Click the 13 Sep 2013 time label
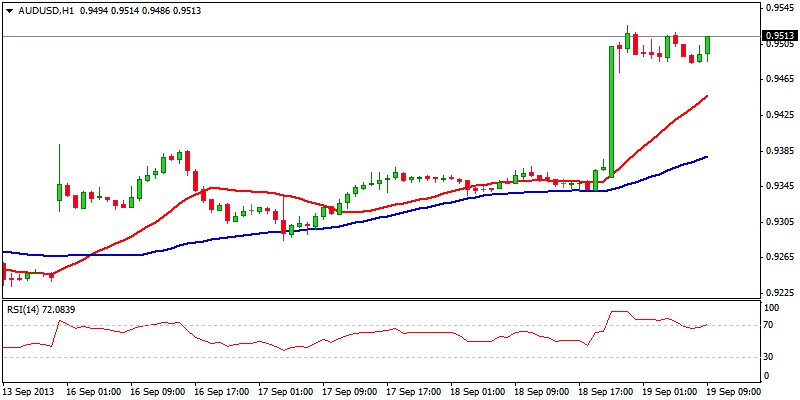Viewport: 800px width, 400px height. tap(26, 392)
